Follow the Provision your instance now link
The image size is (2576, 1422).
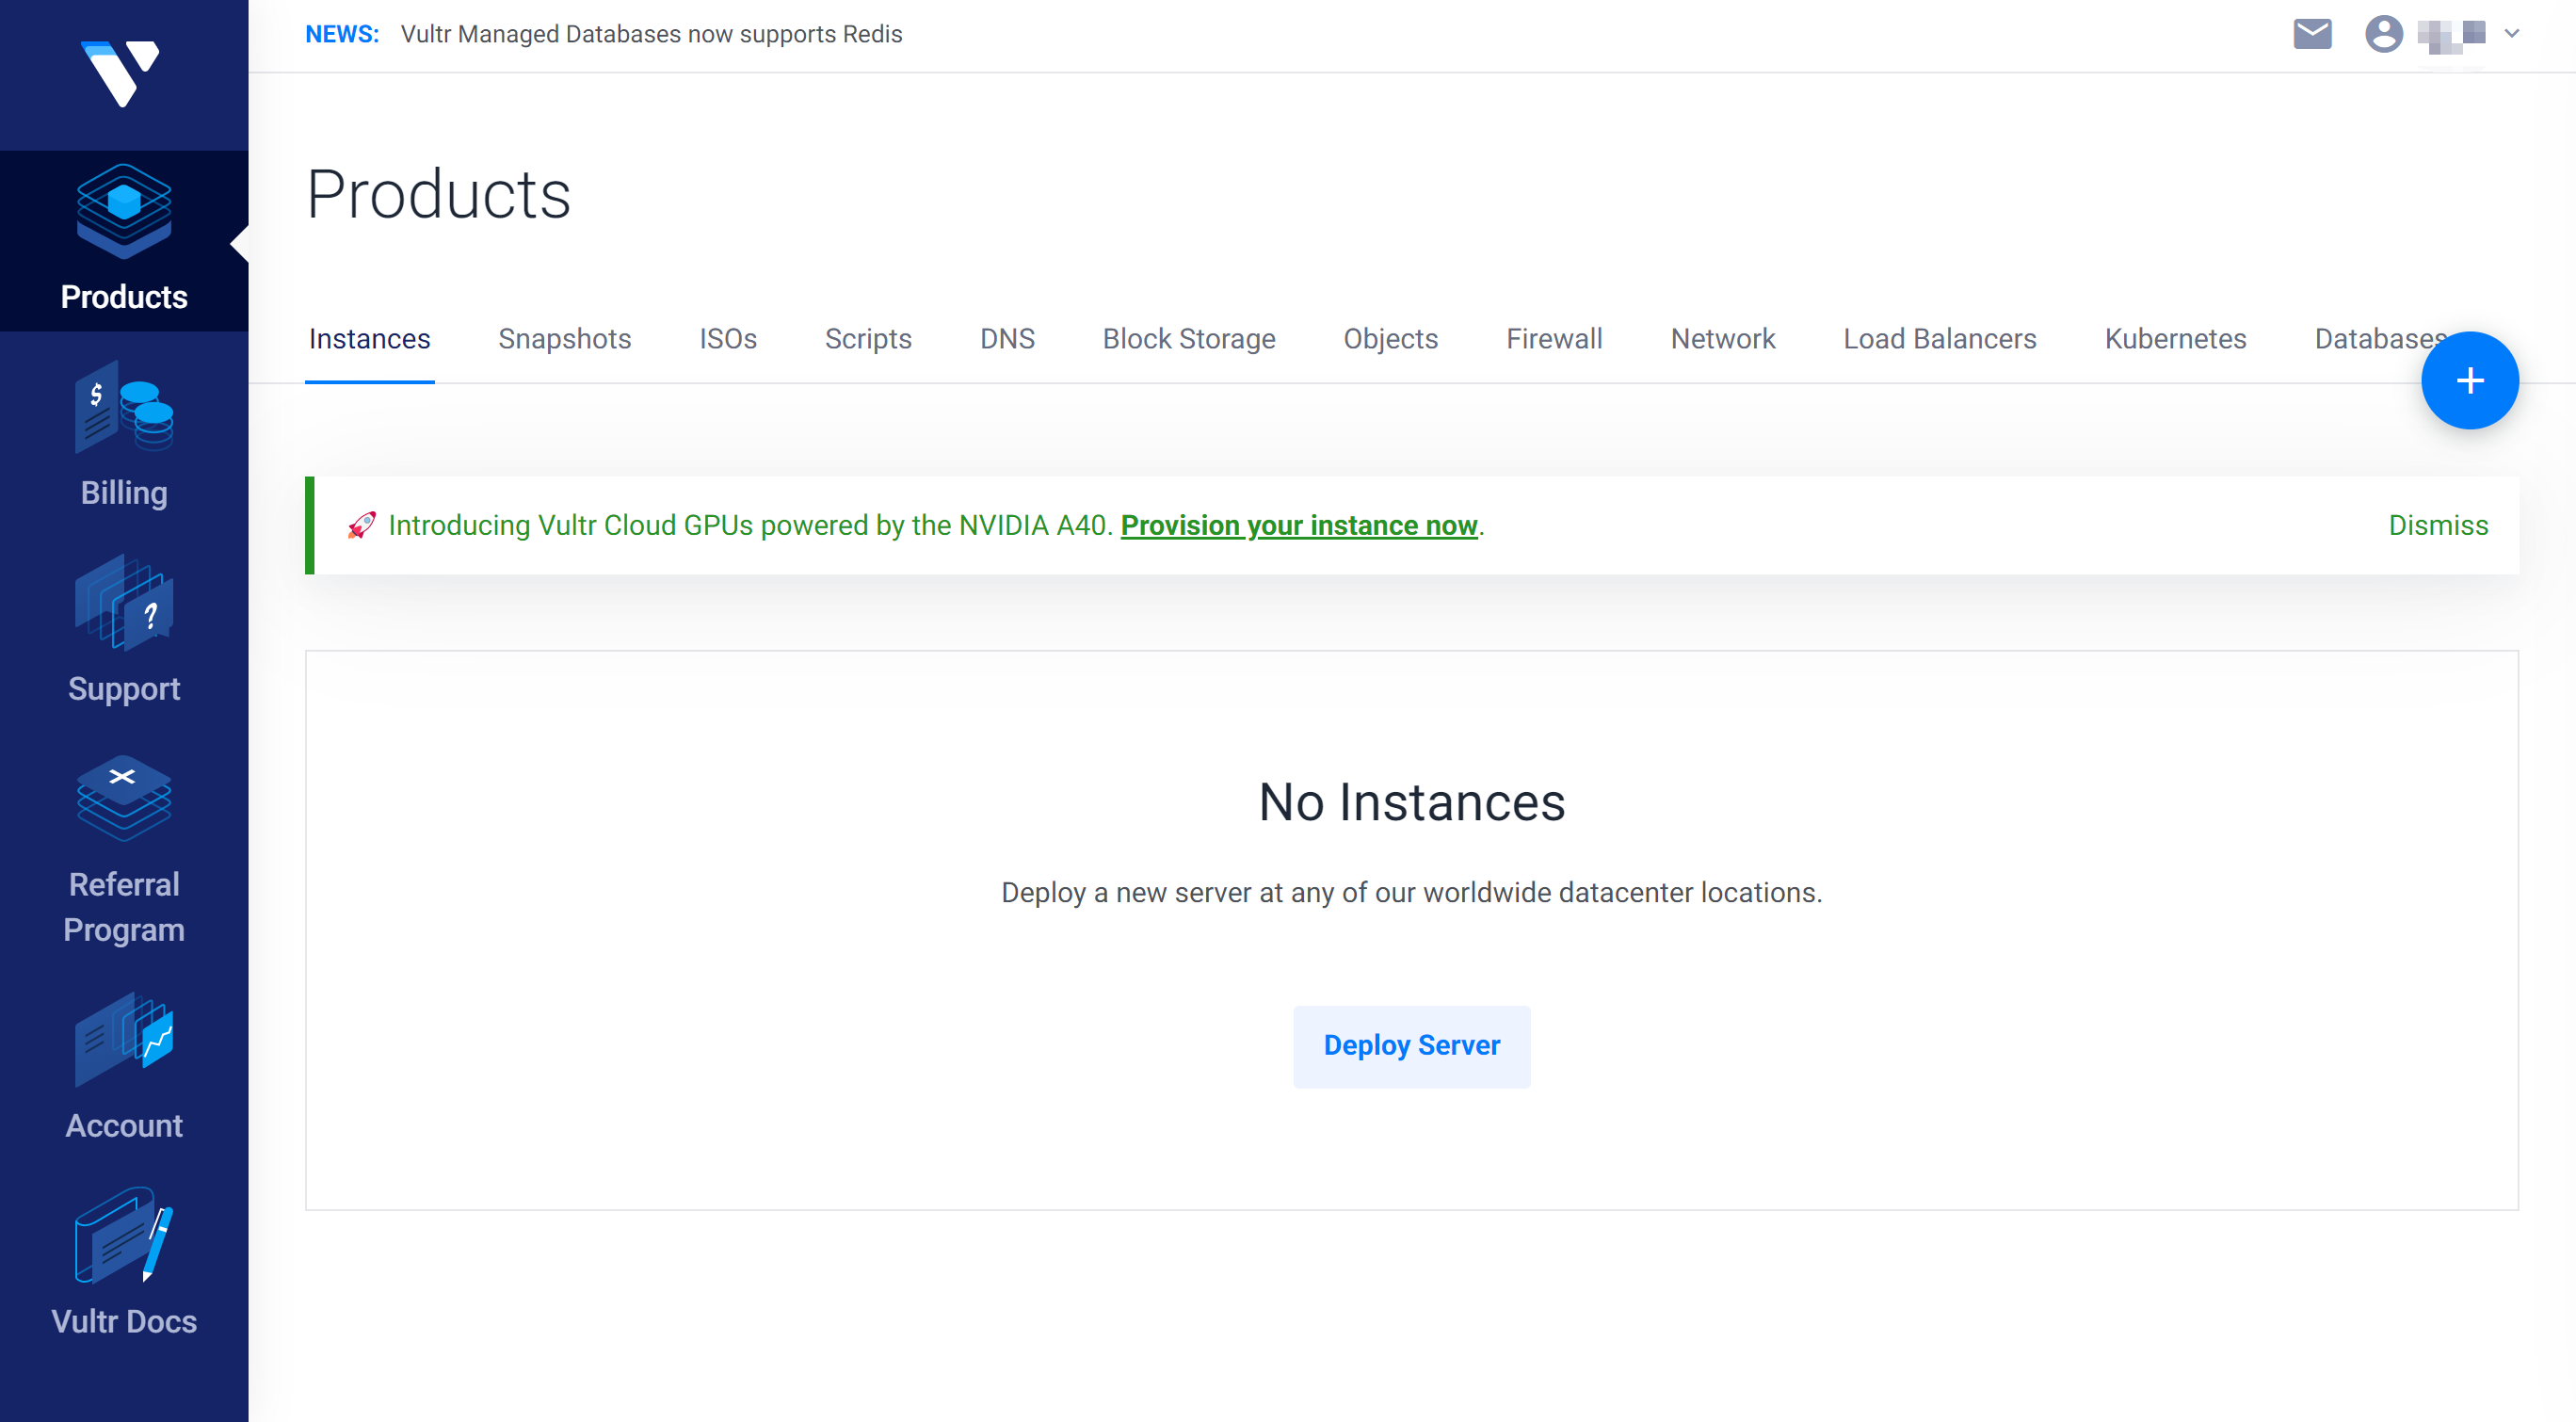pyautogui.click(x=1298, y=526)
